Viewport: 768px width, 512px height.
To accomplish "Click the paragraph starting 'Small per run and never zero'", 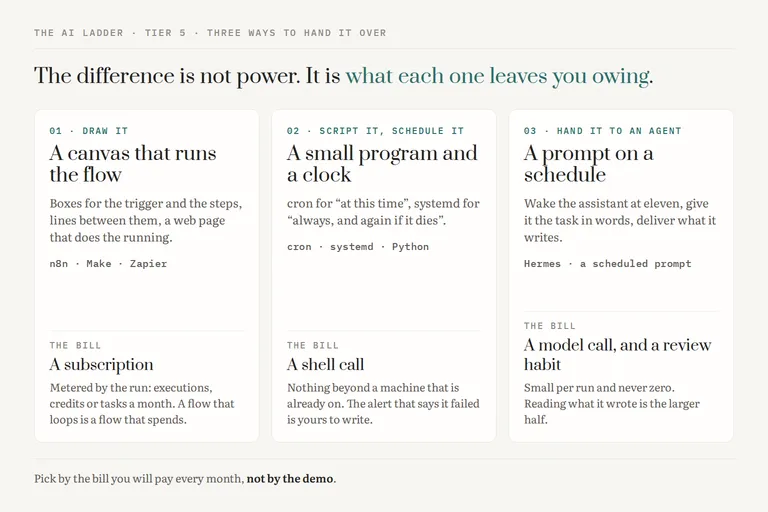I will point(612,404).
